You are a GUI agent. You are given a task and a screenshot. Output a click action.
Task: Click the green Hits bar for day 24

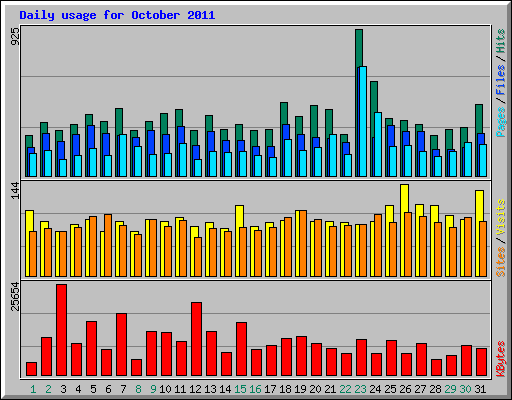(374, 97)
